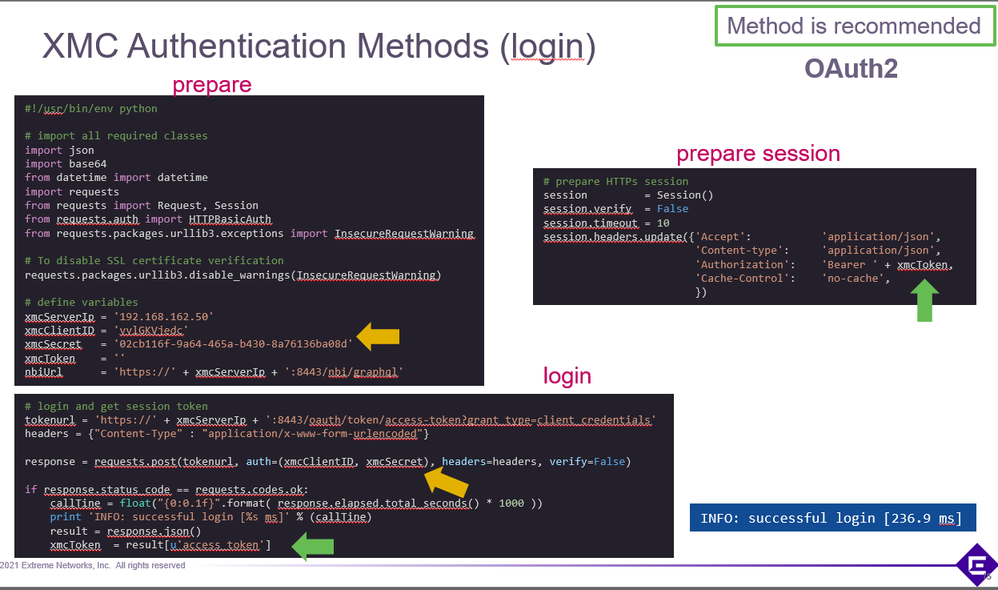
Task: Select the 'prepare session' heading
Action: point(758,154)
